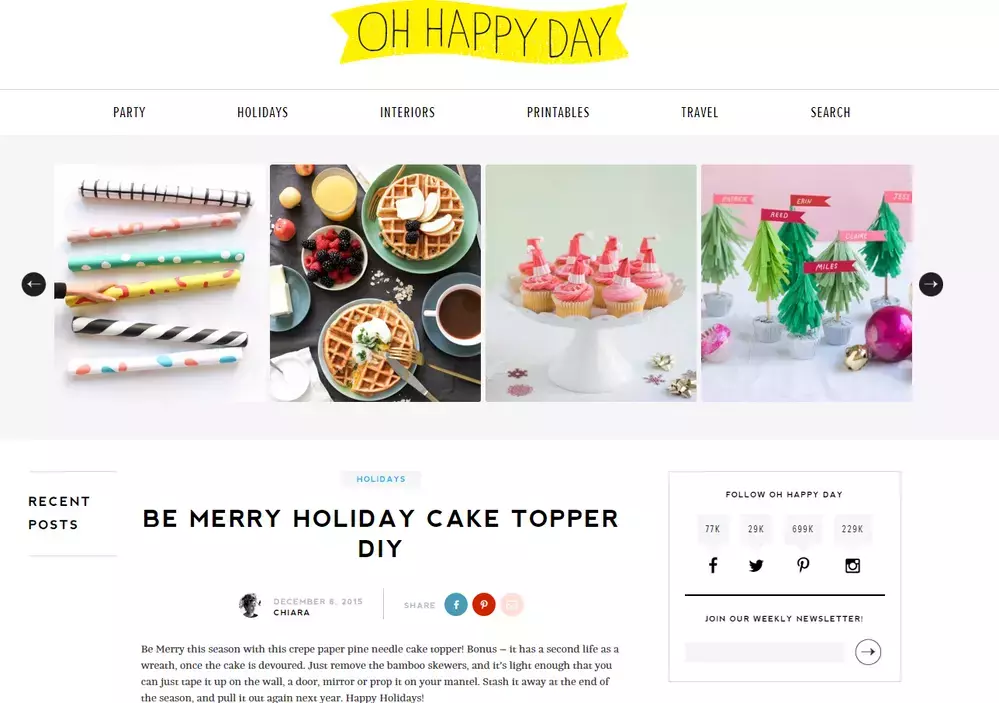Image resolution: width=999 pixels, height=703 pixels.
Task: Click the Holidays category tag above title
Action: tap(381, 479)
